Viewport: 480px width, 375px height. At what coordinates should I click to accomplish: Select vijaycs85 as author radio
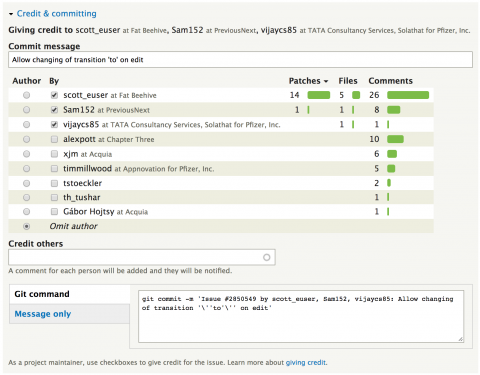coord(26,125)
